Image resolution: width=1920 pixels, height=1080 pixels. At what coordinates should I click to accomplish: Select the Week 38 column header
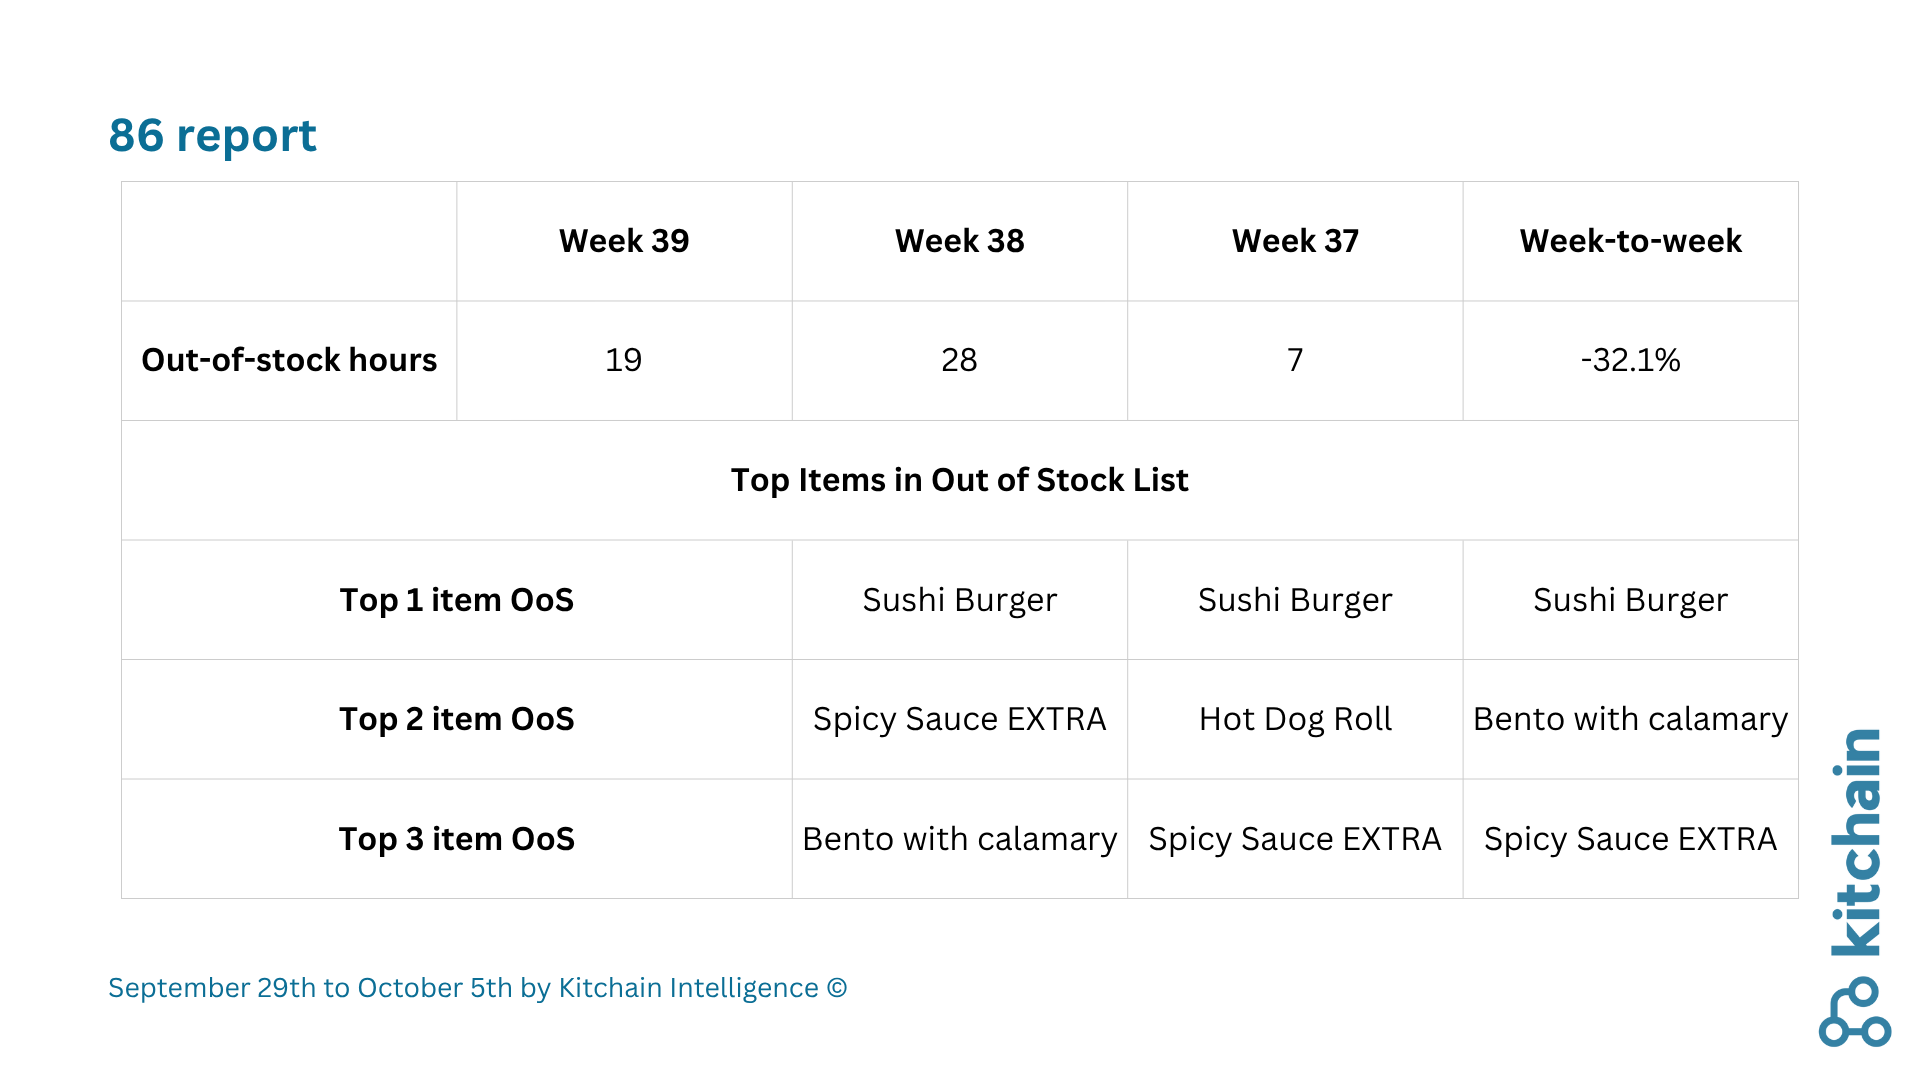959,241
